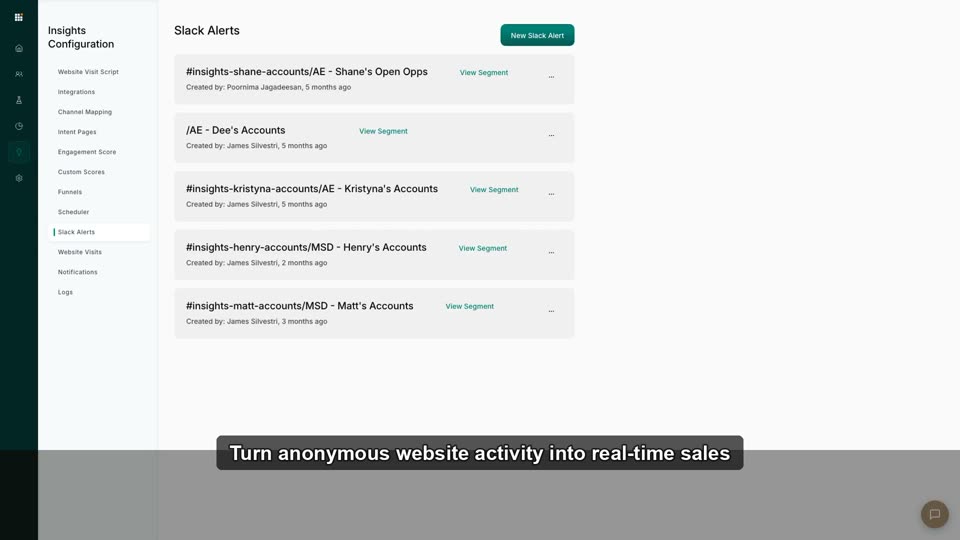View Segment for Matt's Accounts alert
Image resolution: width=960 pixels, height=540 pixels.
pyautogui.click(x=470, y=306)
